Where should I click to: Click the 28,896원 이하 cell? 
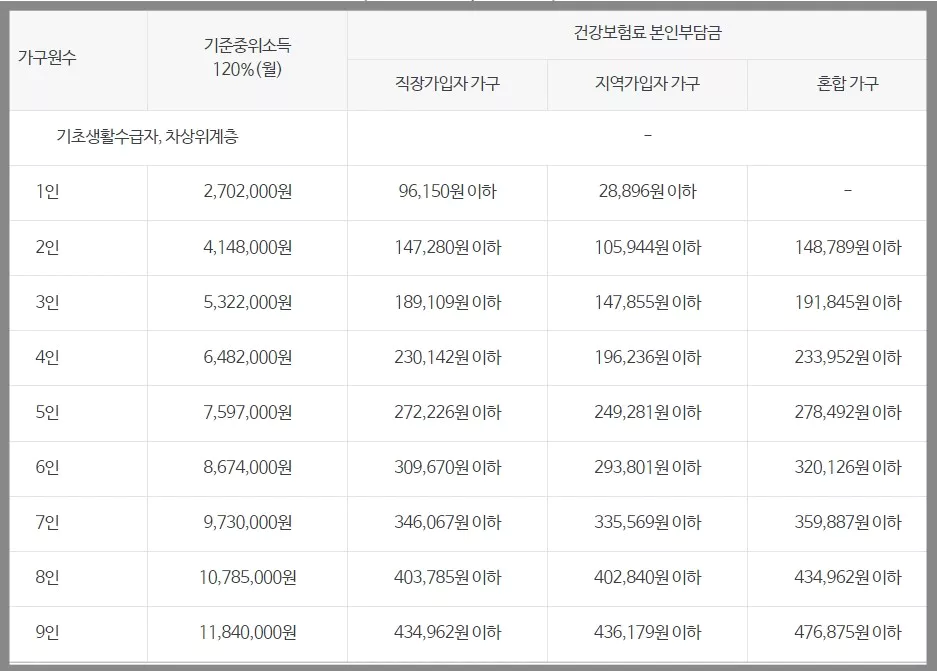pos(645,191)
